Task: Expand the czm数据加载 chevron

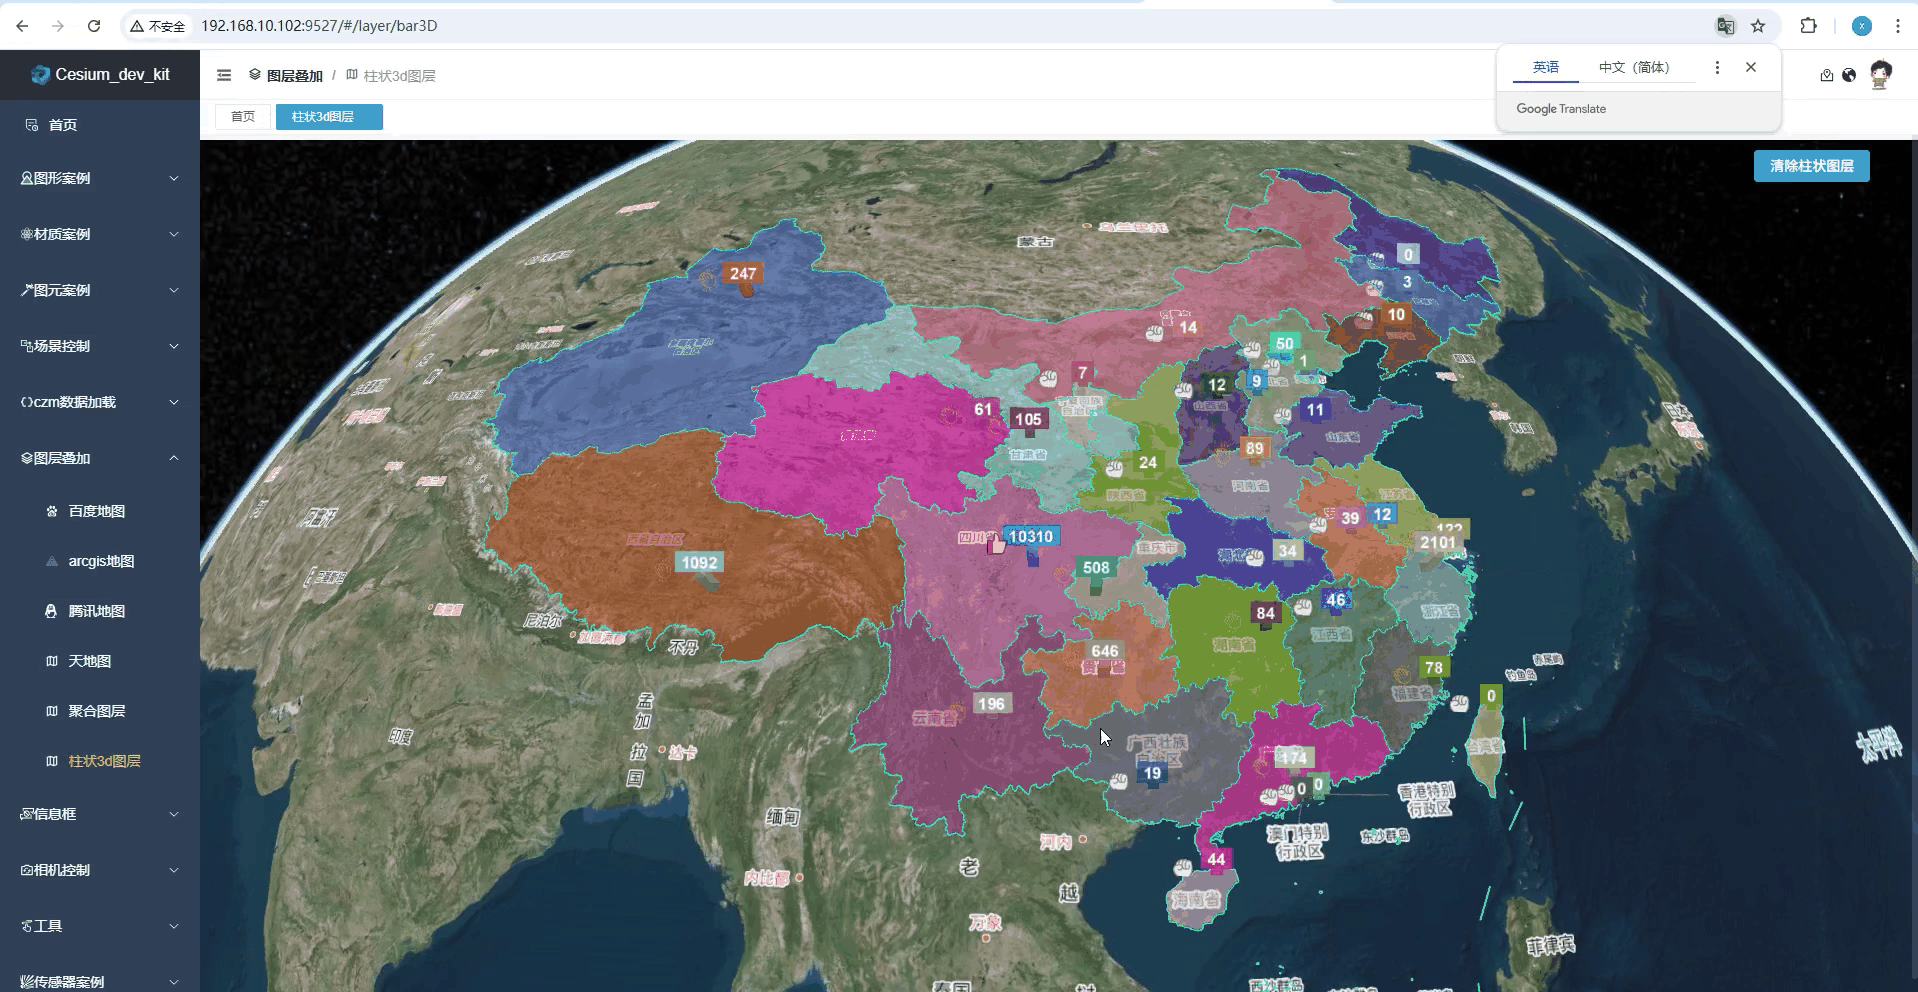Action: (x=174, y=402)
